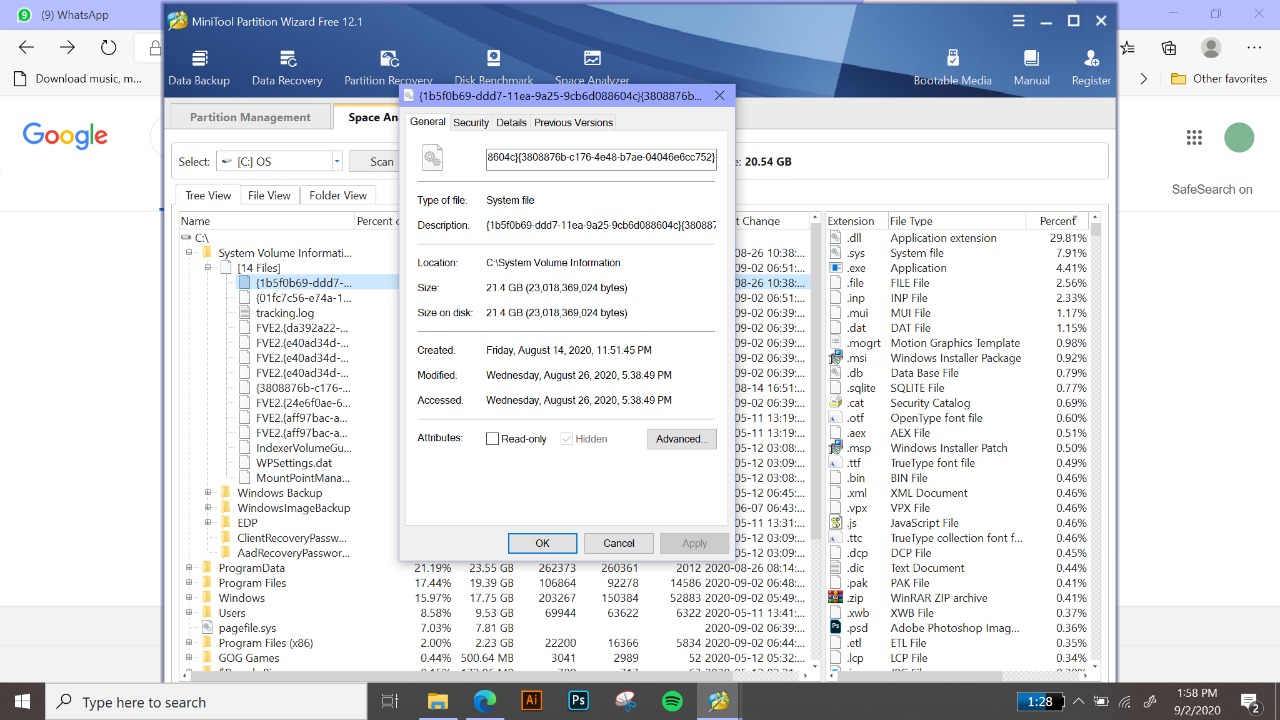Expand the WindowsImageBackup folder
The width and height of the screenshot is (1280, 720).
pyautogui.click(x=208, y=508)
